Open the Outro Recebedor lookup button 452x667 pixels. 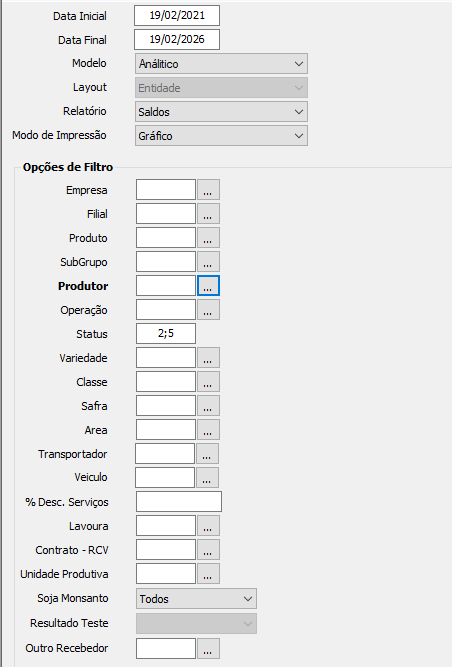[208, 648]
